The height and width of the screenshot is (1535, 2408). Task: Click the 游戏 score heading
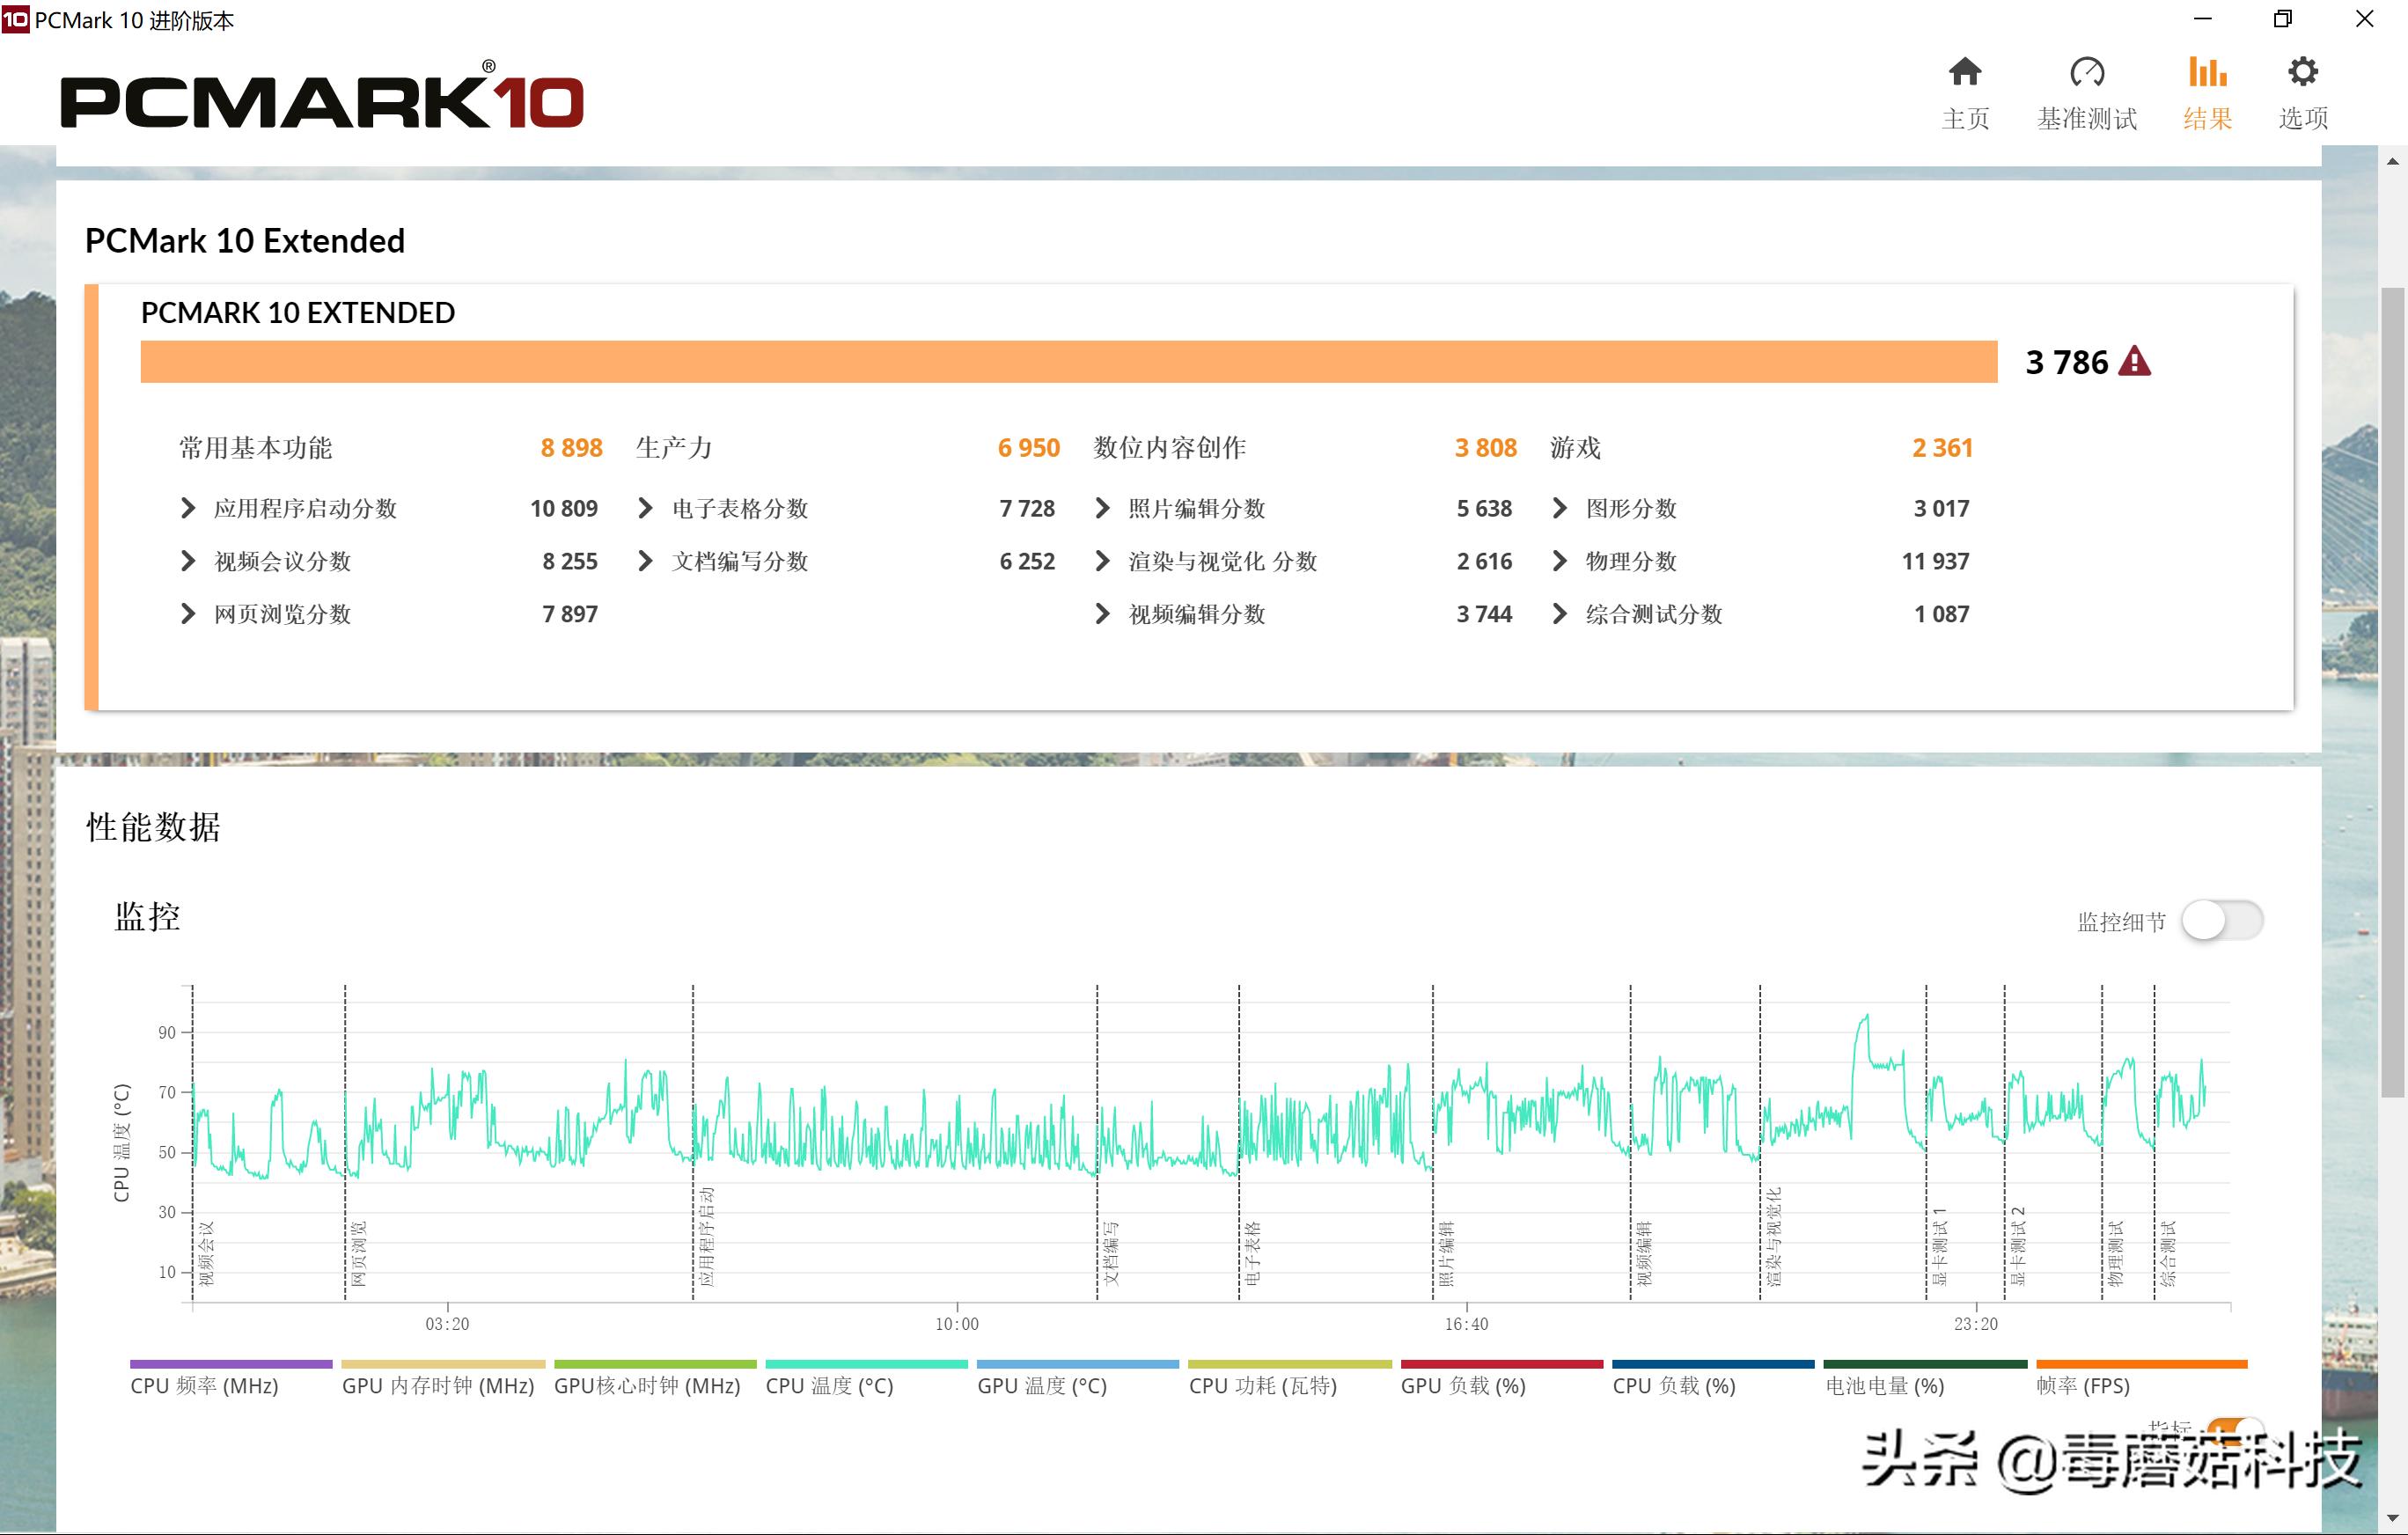tap(1576, 448)
